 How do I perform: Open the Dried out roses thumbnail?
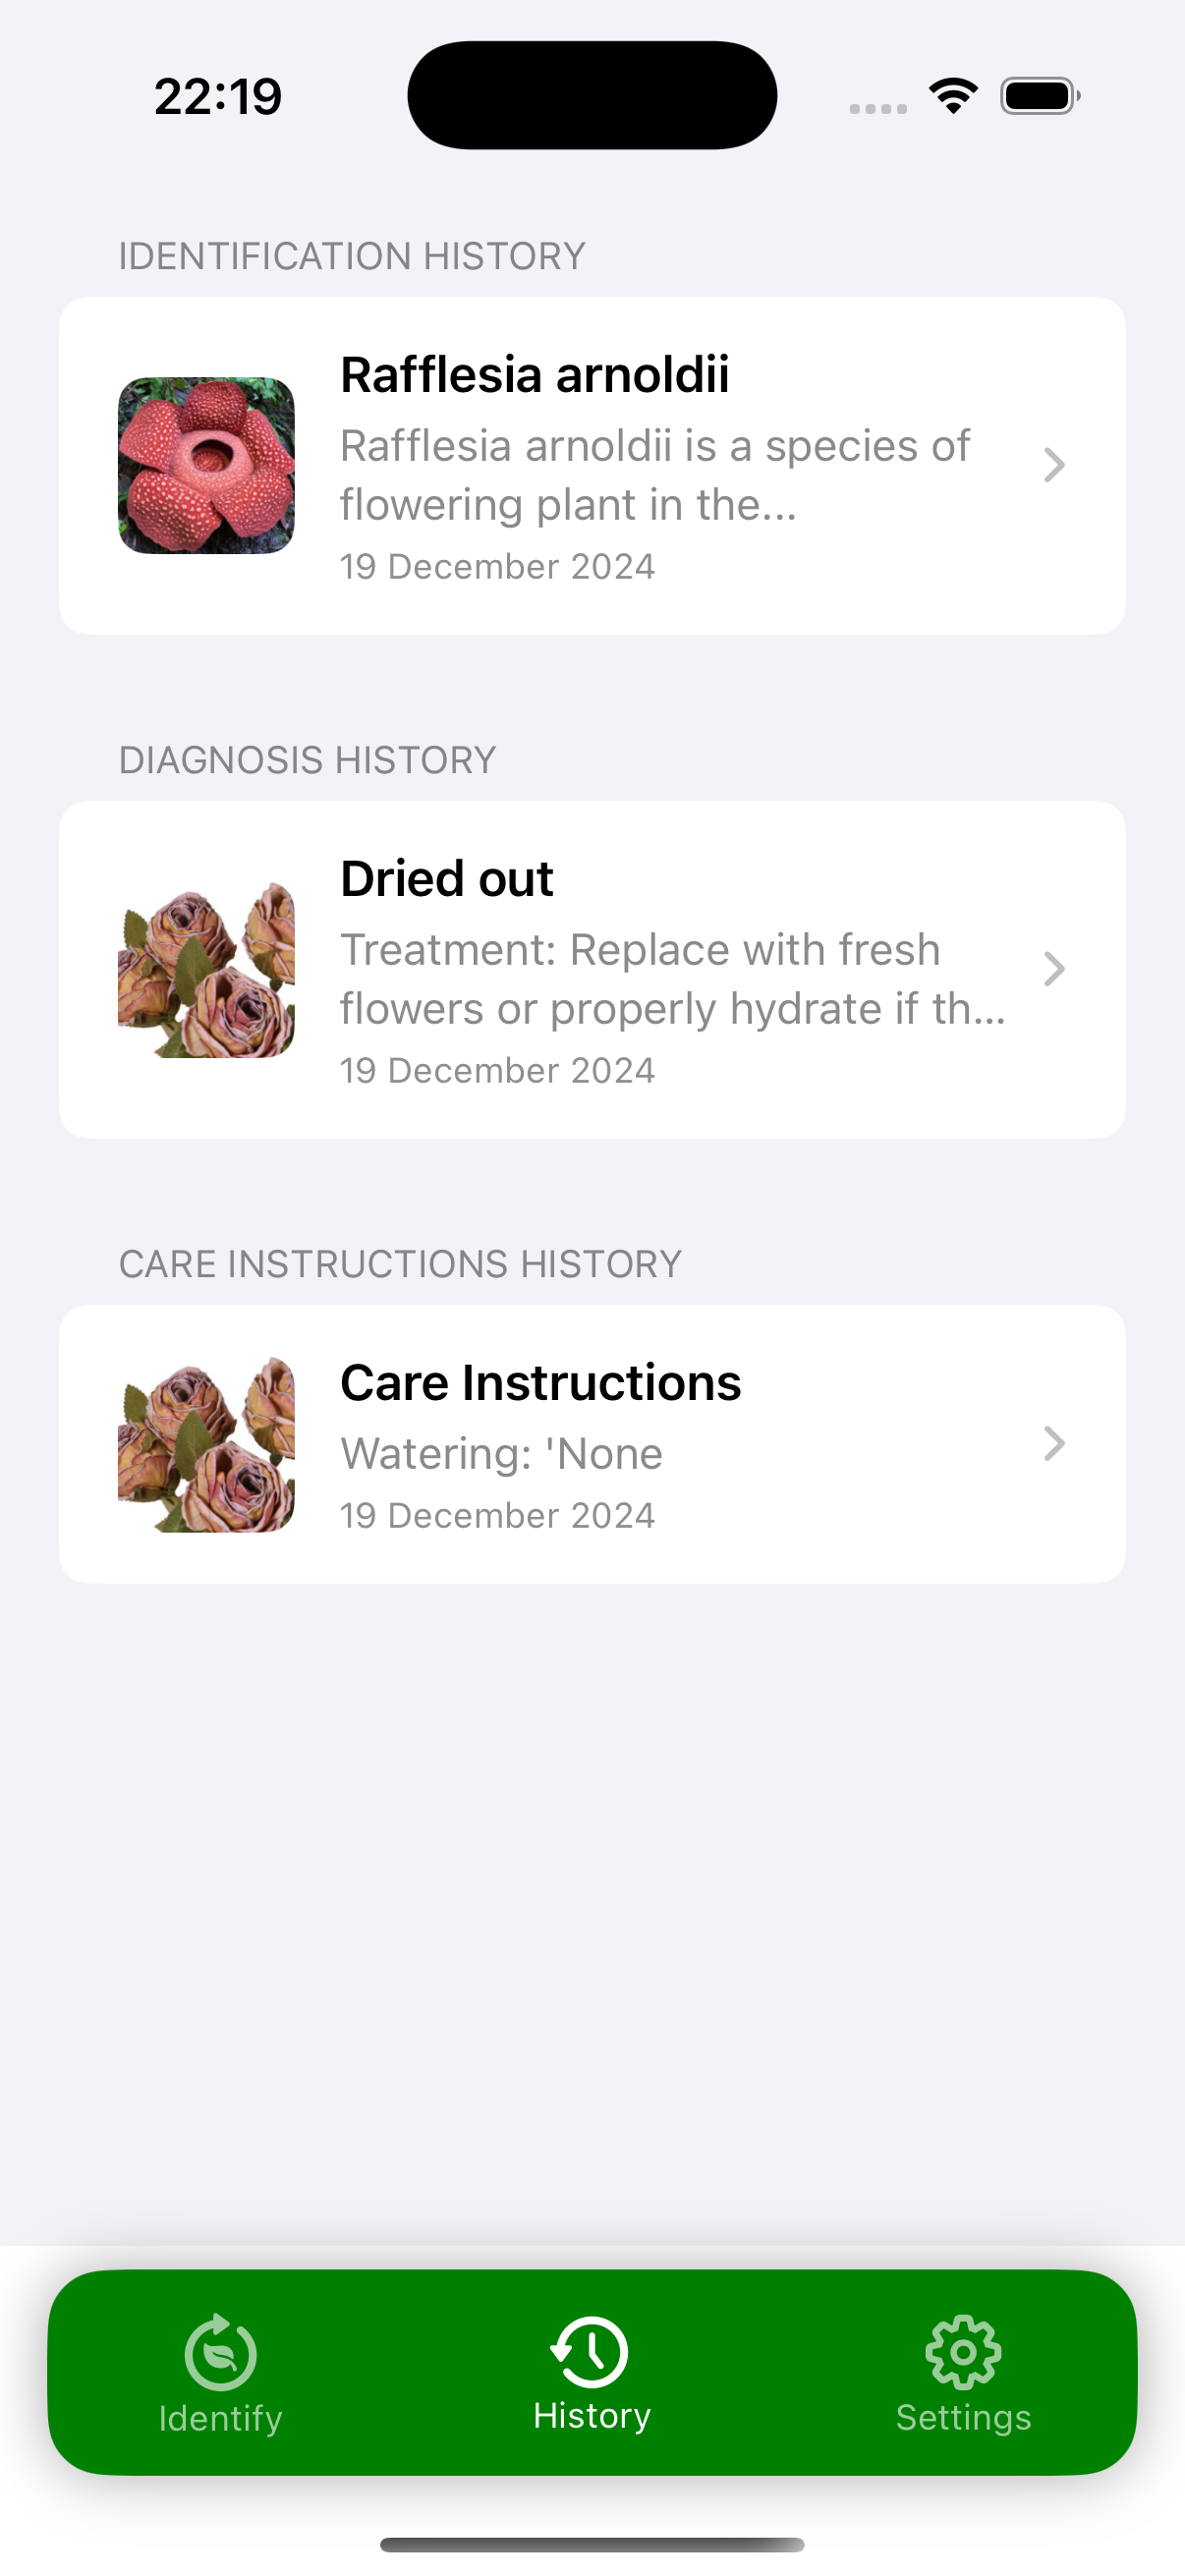click(206, 969)
